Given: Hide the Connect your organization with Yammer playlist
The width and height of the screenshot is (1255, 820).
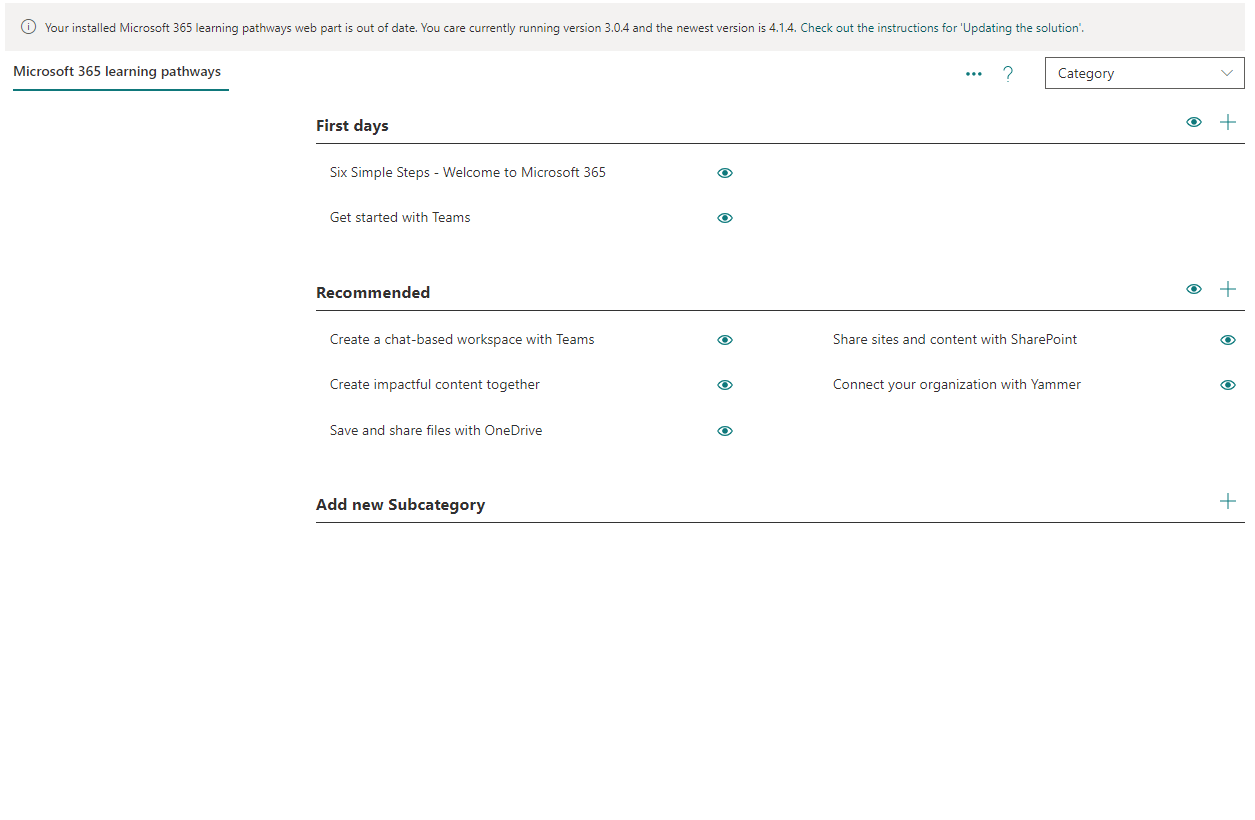Looking at the screenshot, I should (x=1227, y=385).
